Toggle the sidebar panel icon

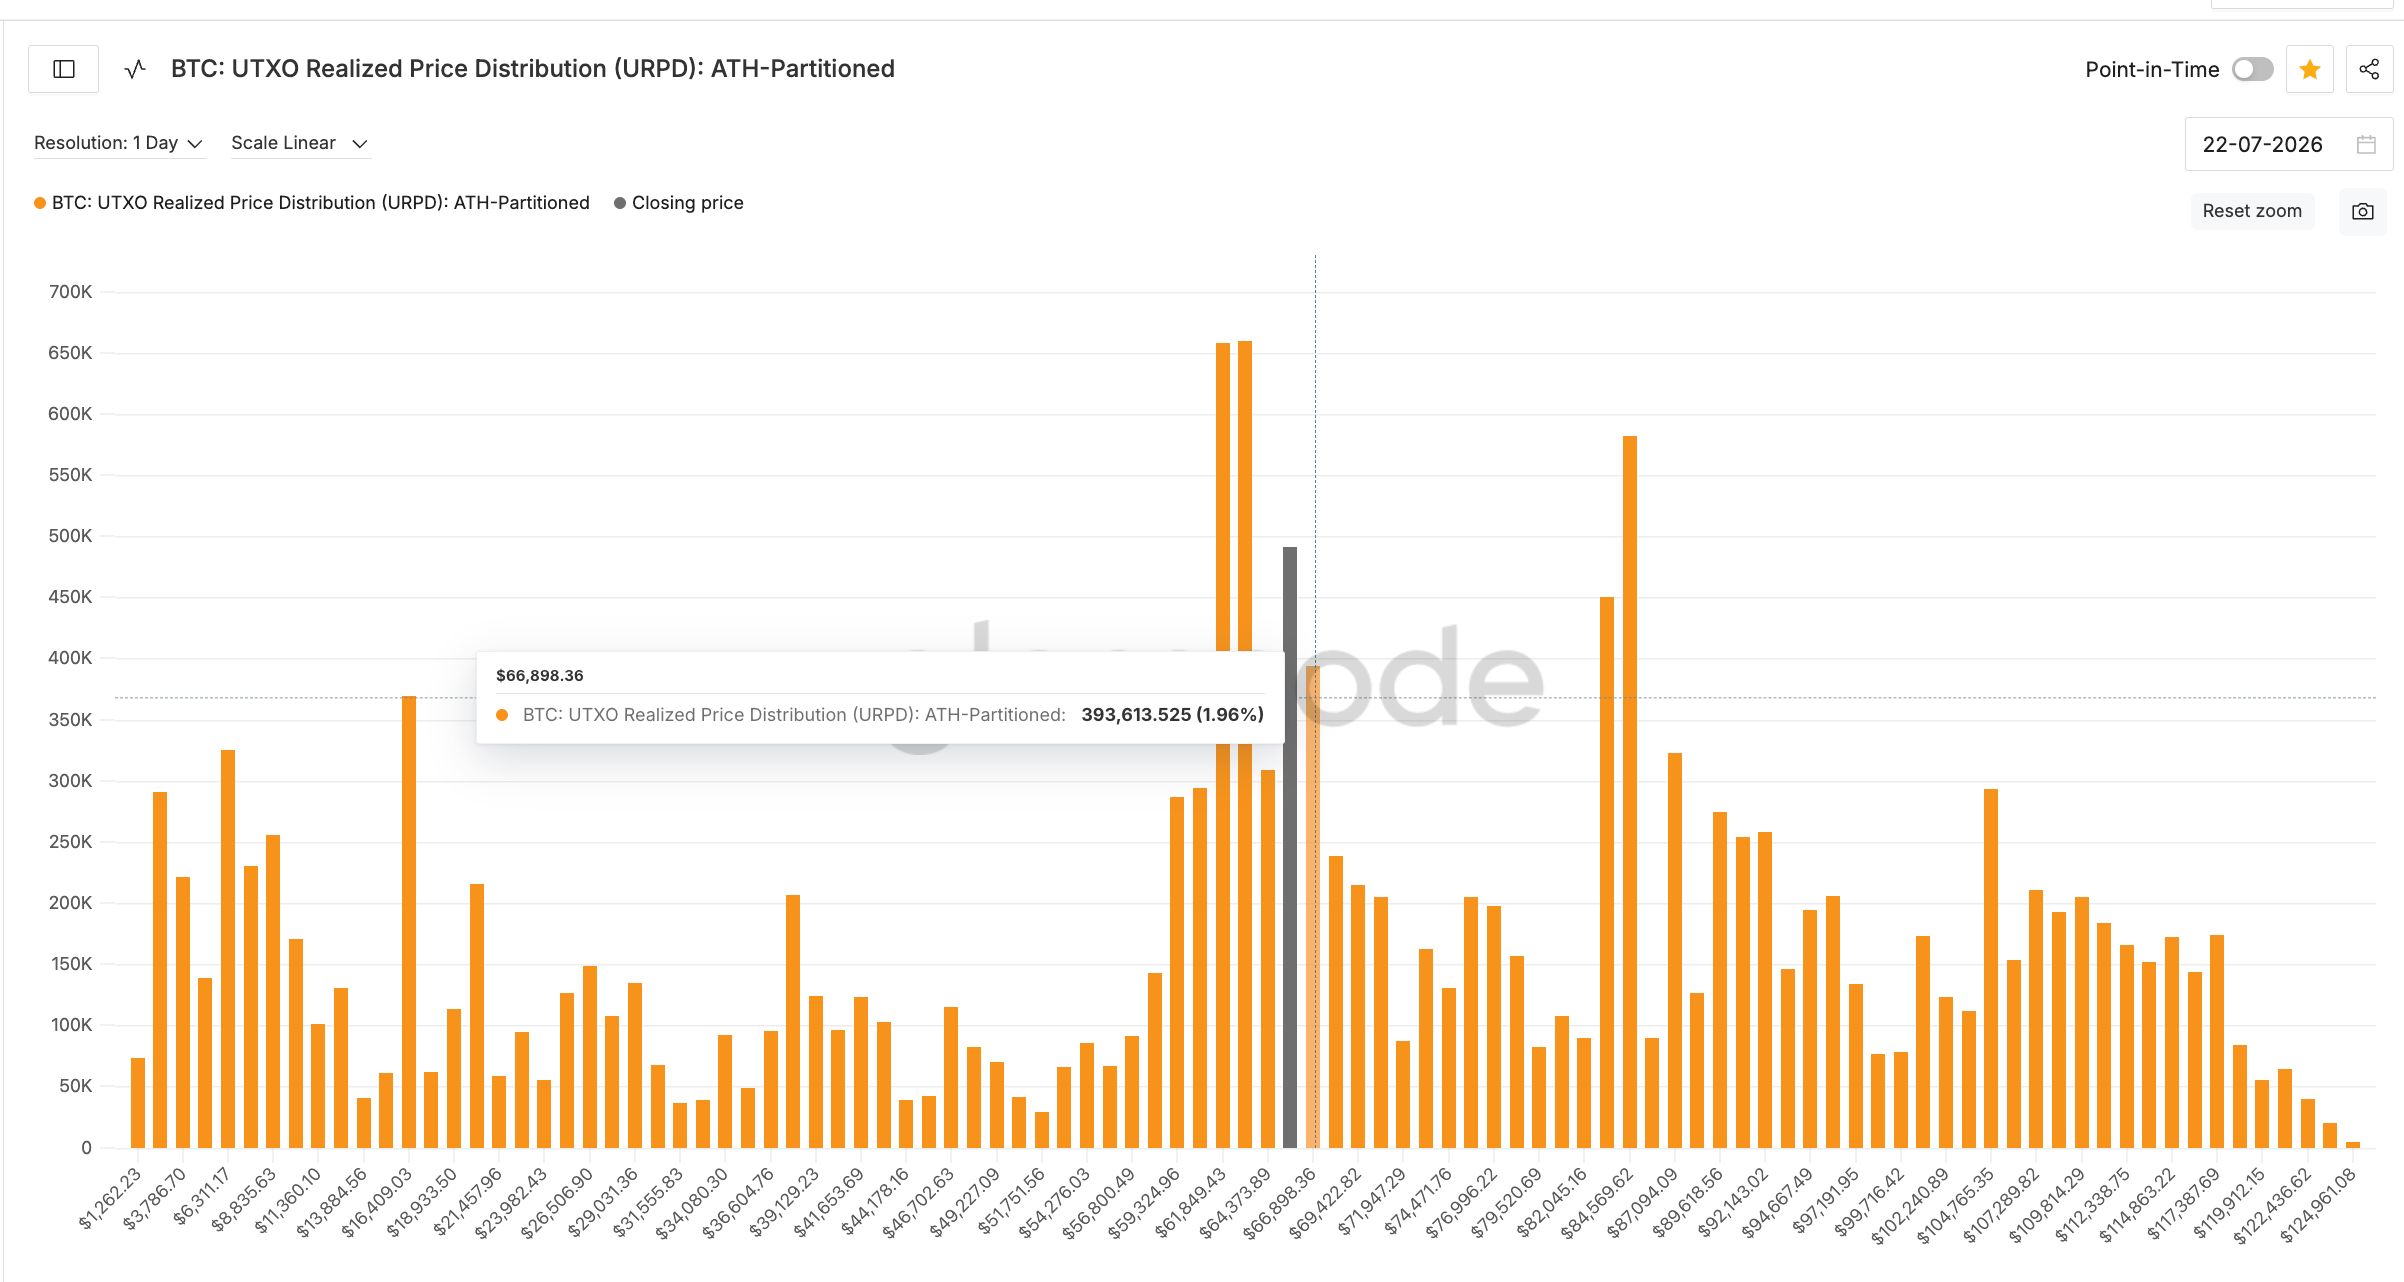point(63,69)
